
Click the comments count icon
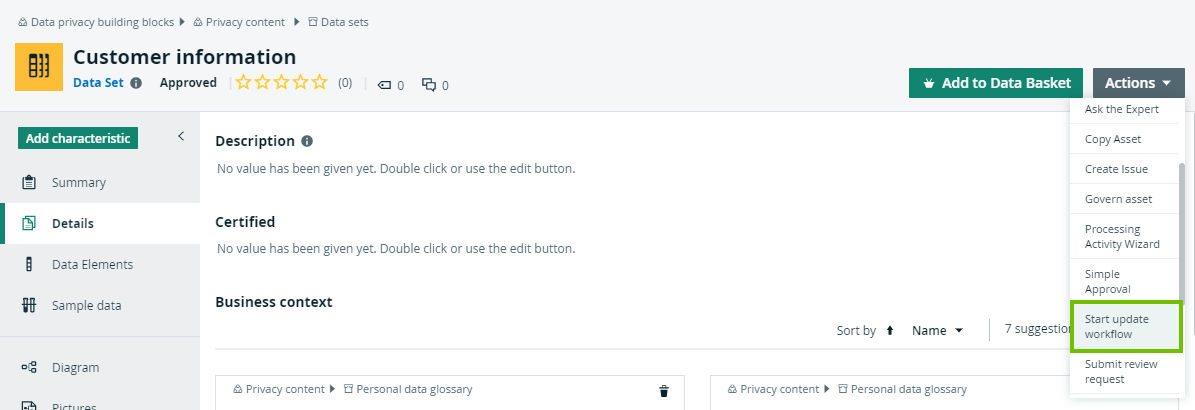pos(429,85)
